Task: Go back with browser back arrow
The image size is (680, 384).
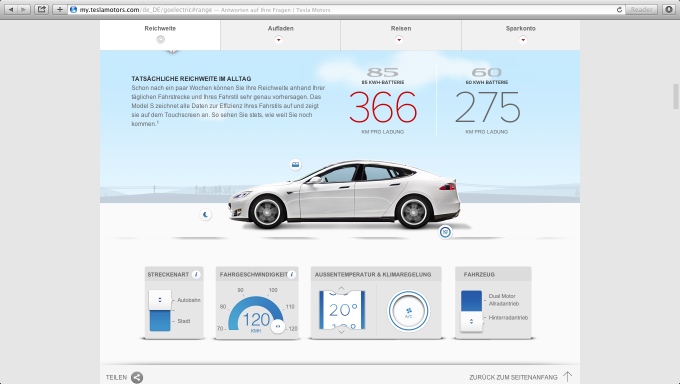Action: 11,9
